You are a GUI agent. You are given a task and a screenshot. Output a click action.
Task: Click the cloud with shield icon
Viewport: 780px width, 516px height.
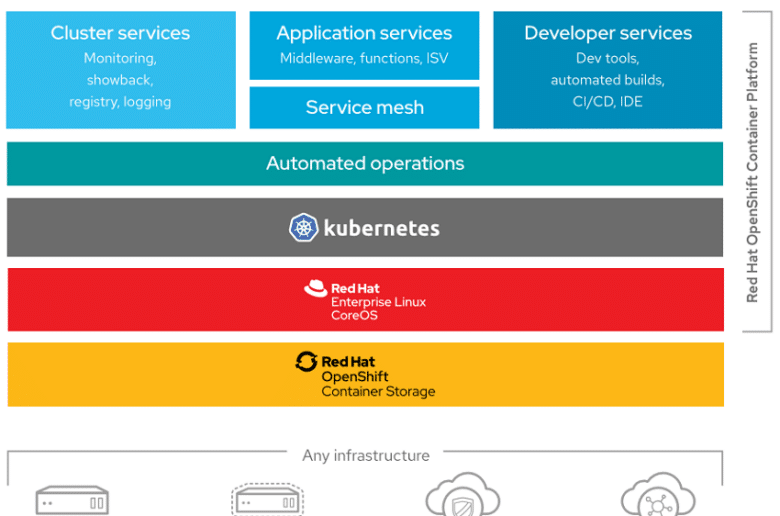coord(463,495)
